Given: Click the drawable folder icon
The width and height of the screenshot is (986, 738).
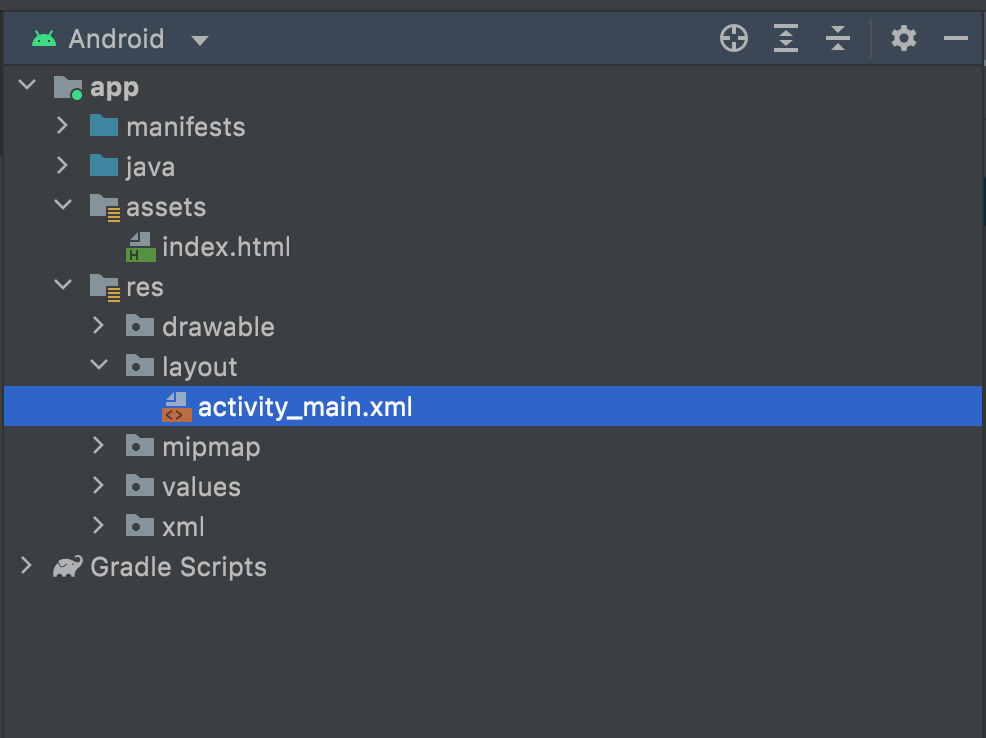Looking at the screenshot, I should 140,325.
